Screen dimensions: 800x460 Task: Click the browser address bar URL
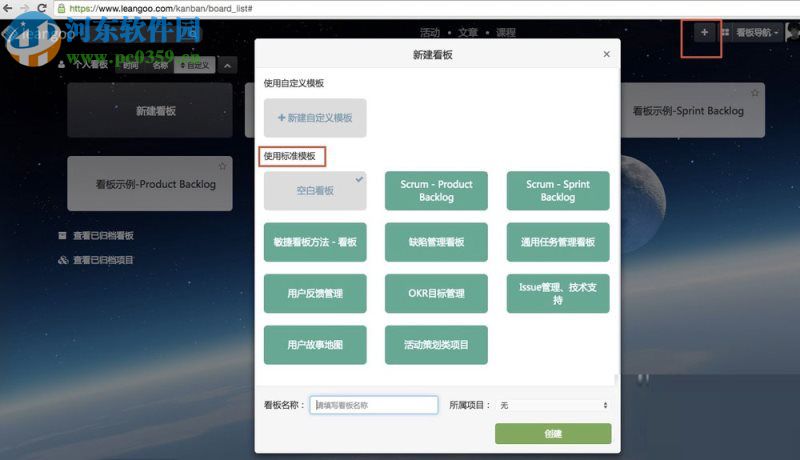point(161,9)
